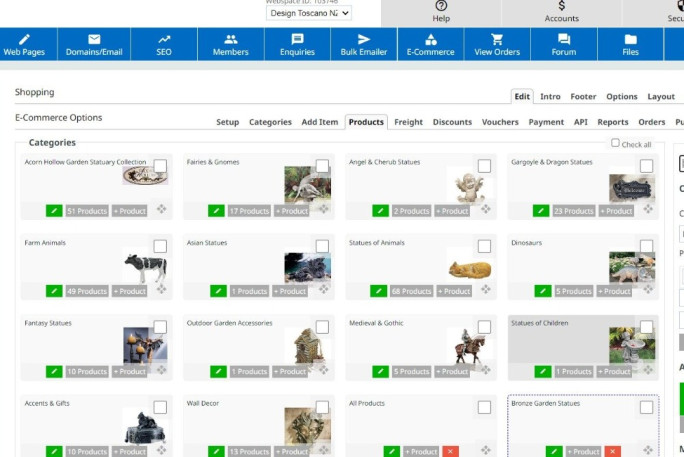Edit the Acorn Hollow Garden Statuary Collection category
This screenshot has height=457, width=684.
pyautogui.click(x=54, y=211)
